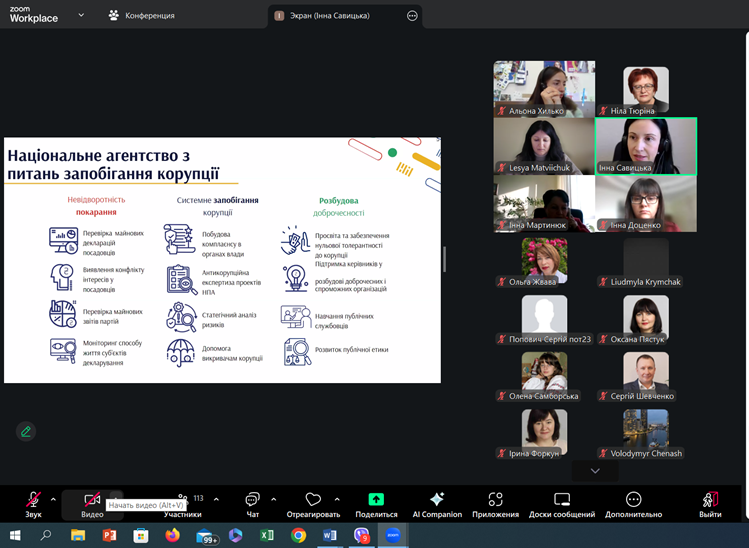This screenshot has width=749, height=548.
Task: Launch AI Companion
Action: point(437,501)
